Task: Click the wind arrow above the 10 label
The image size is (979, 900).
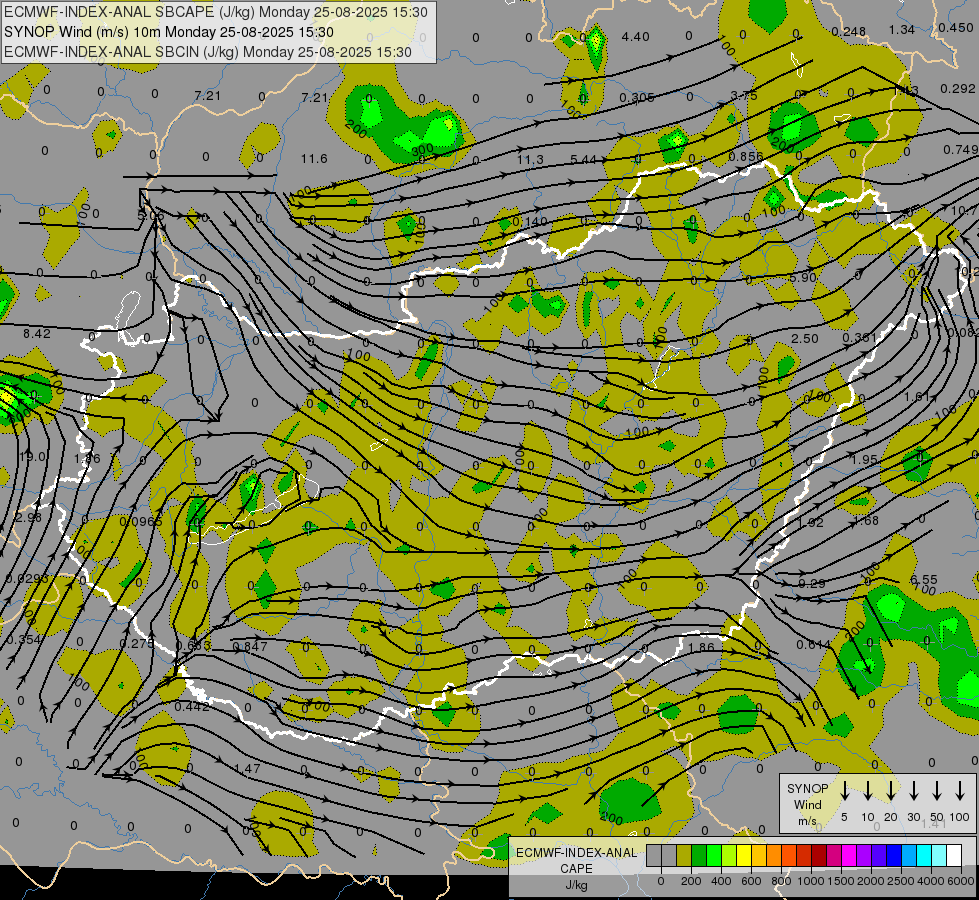Action: 868,791
